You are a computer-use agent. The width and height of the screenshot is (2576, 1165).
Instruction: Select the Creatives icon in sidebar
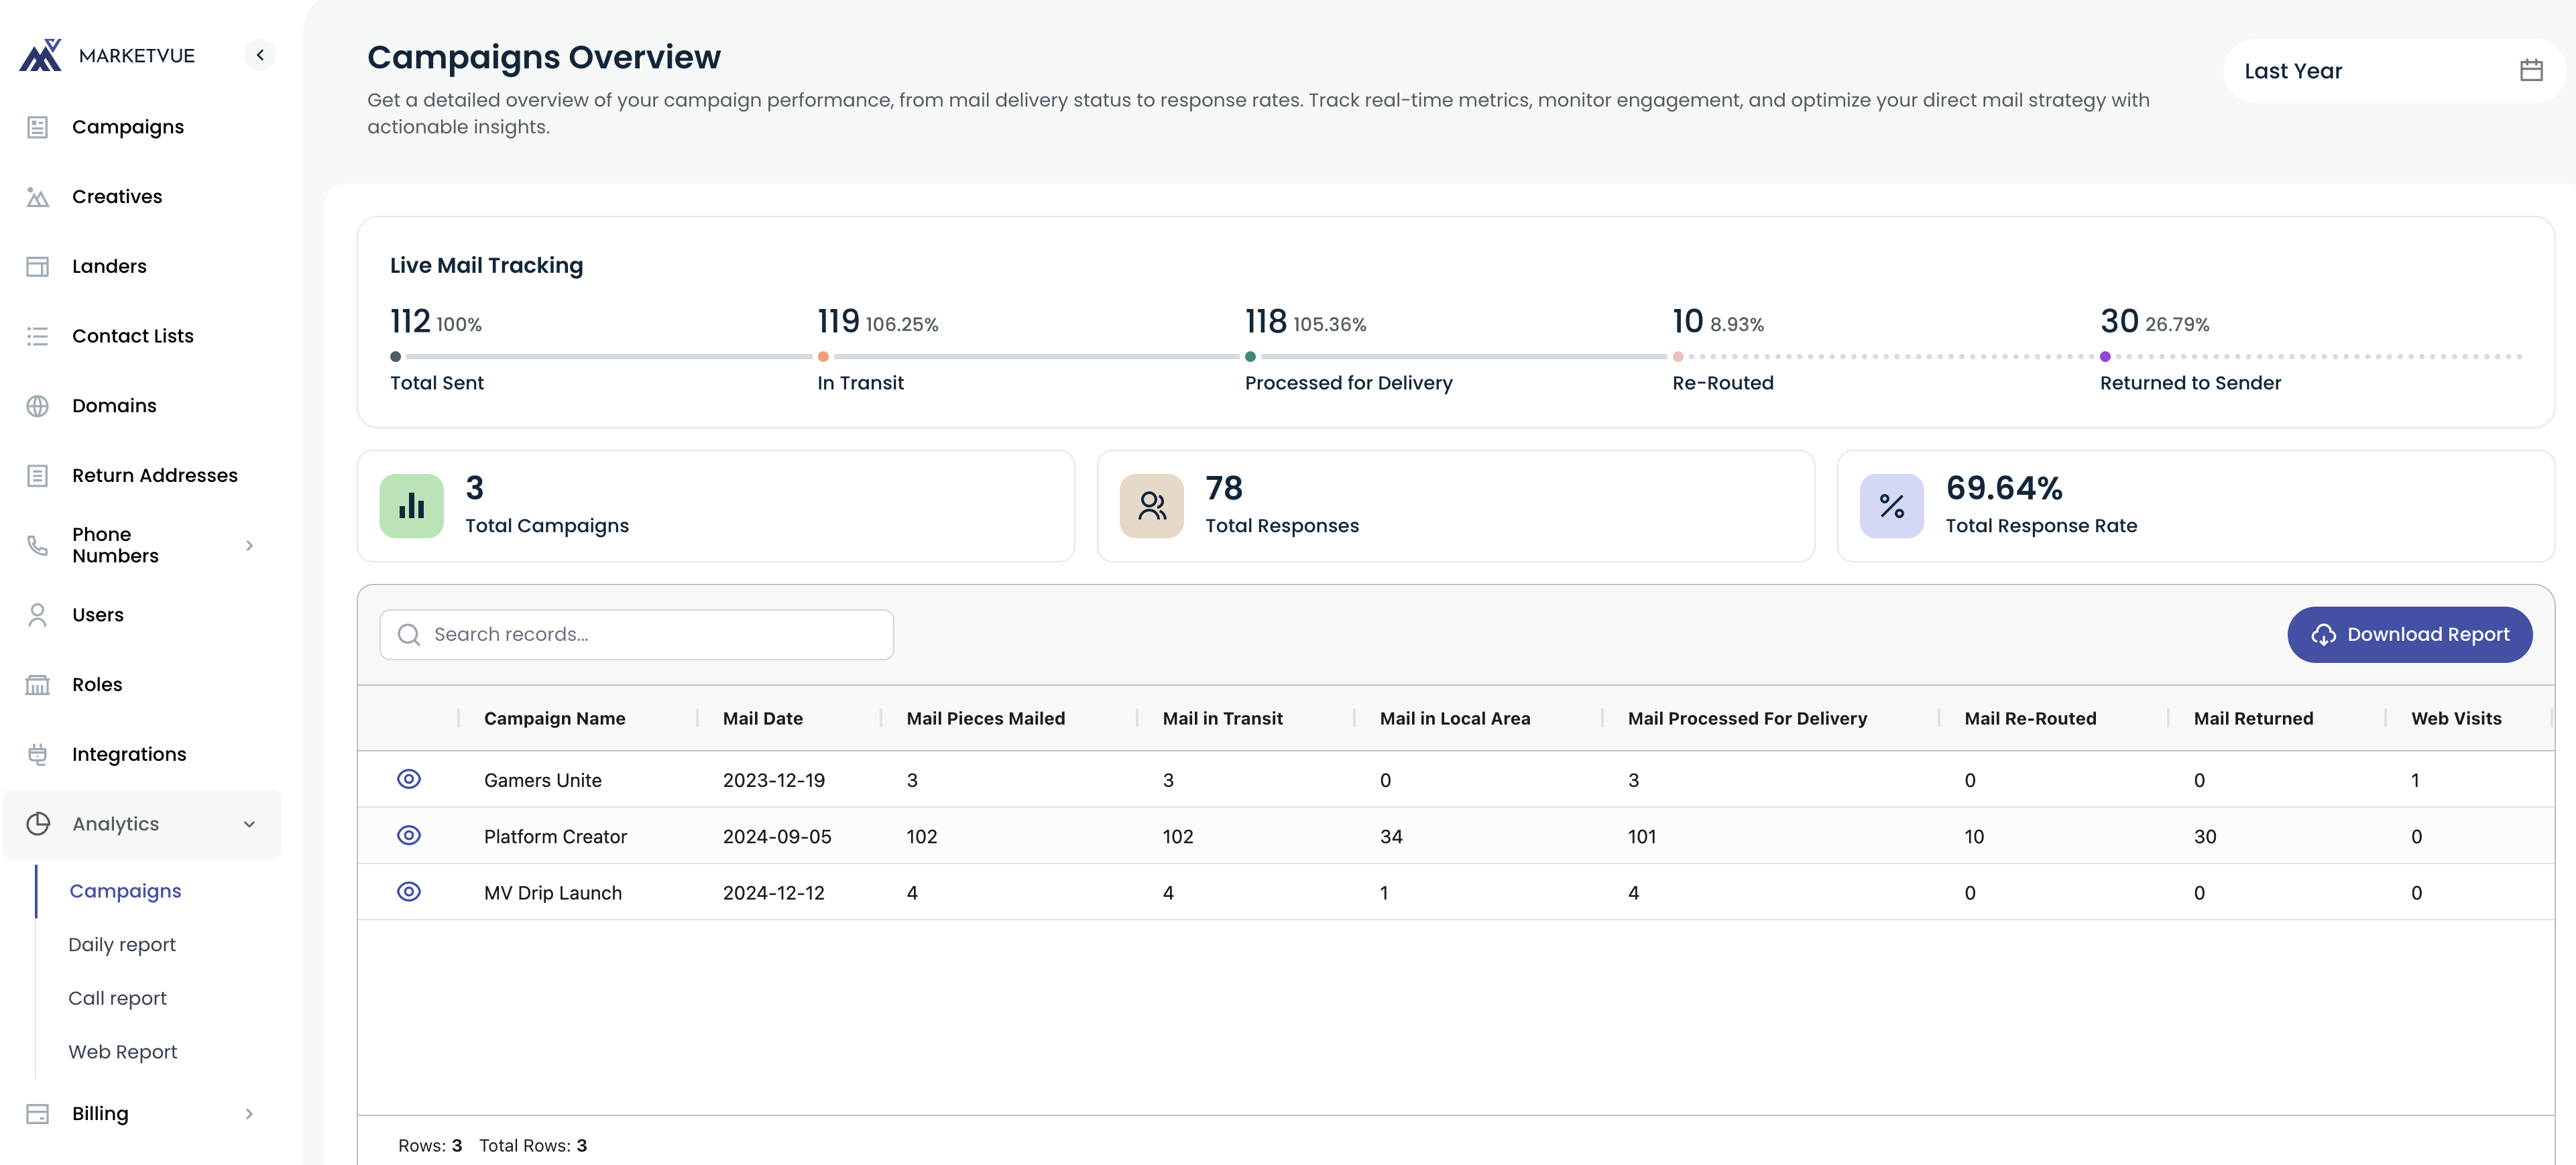pyautogui.click(x=38, y=196)
